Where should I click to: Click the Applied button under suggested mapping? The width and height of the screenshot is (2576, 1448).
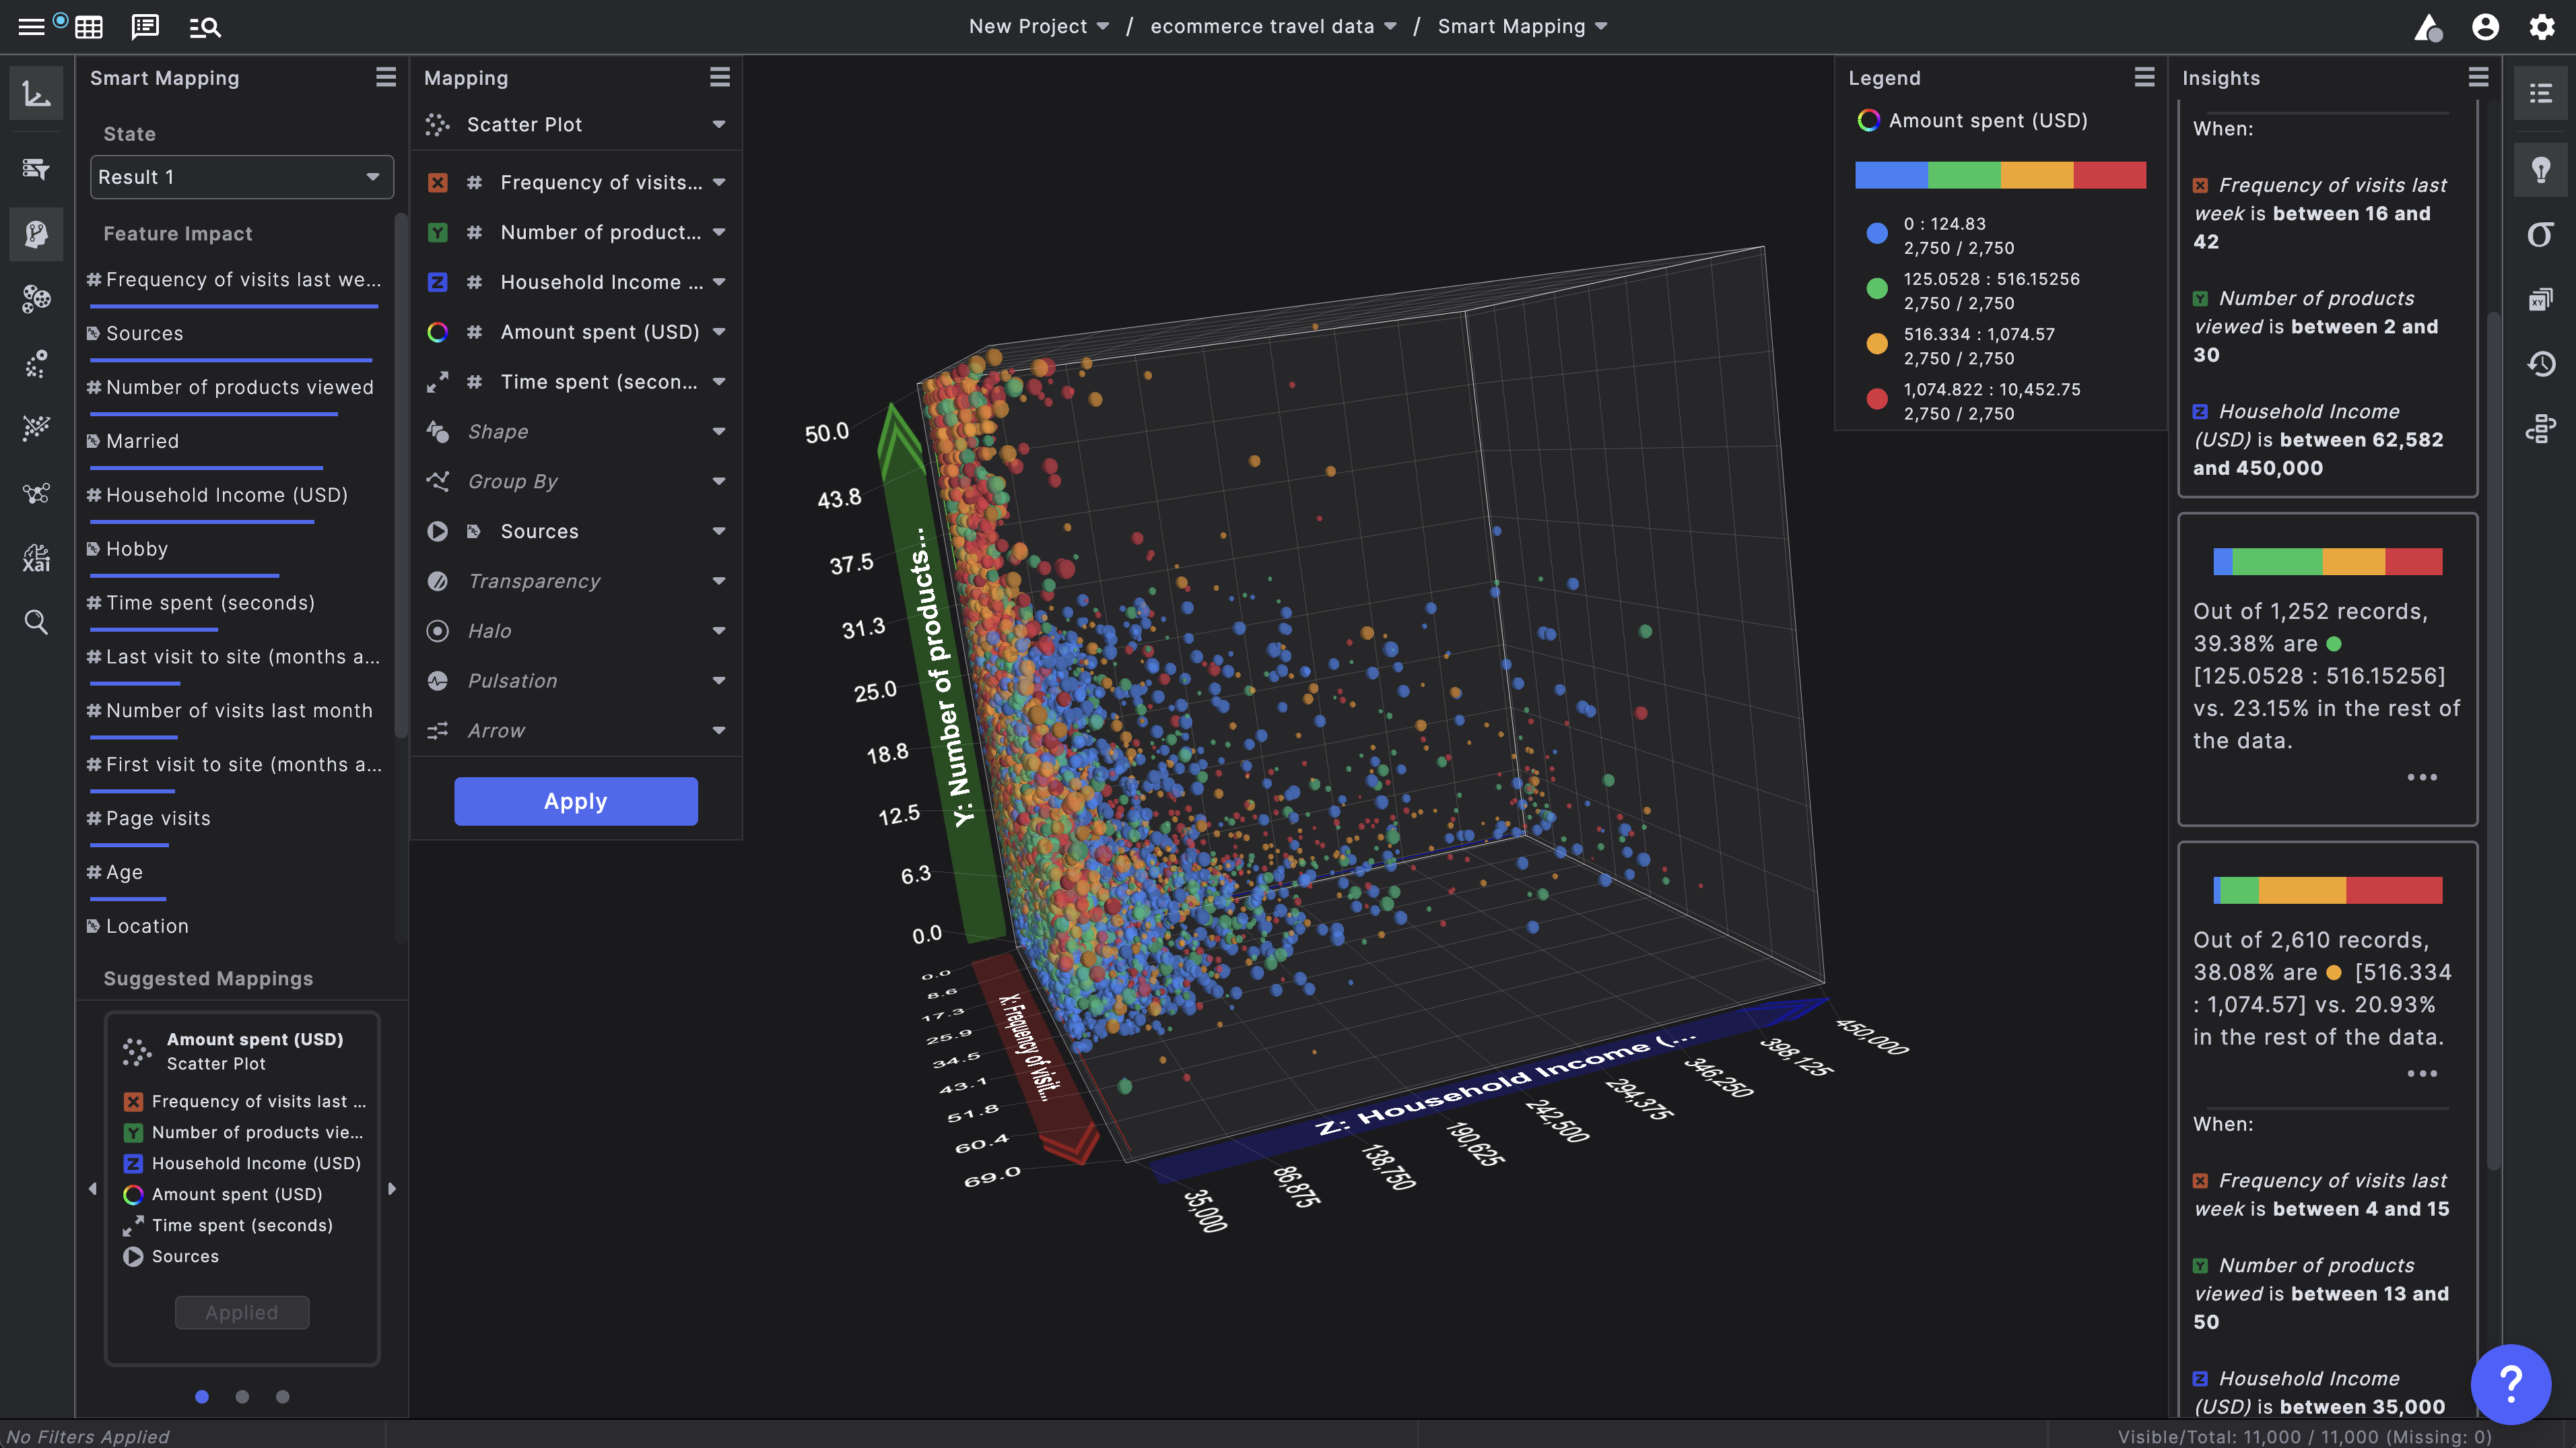pos(241,1312)
